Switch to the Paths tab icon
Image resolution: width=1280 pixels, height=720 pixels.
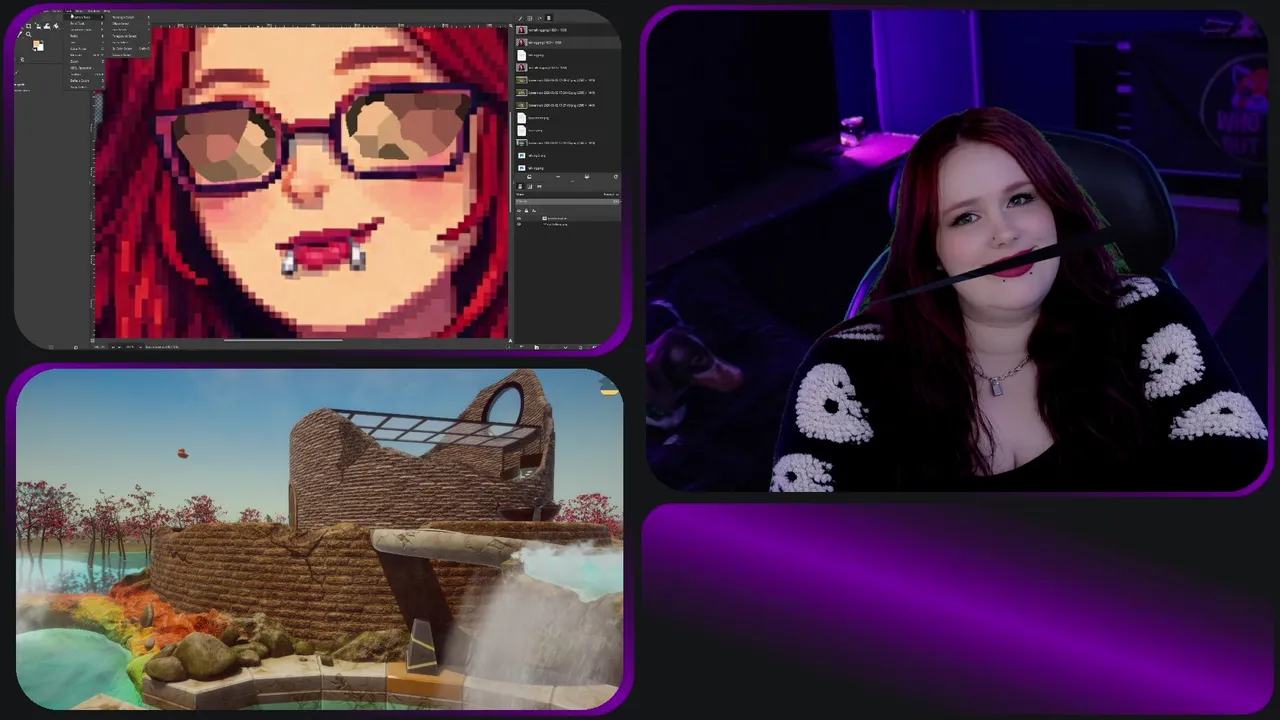[539, 186]
